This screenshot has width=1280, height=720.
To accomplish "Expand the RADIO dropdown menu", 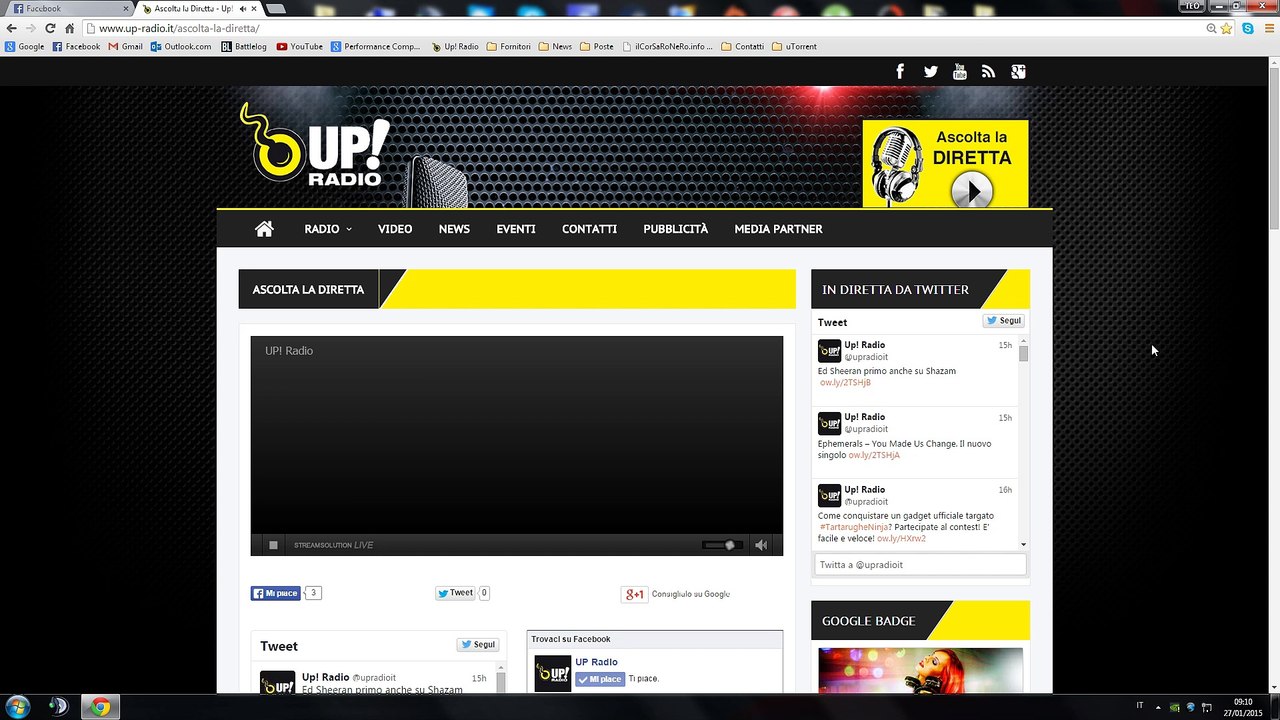I will point(328,229).
